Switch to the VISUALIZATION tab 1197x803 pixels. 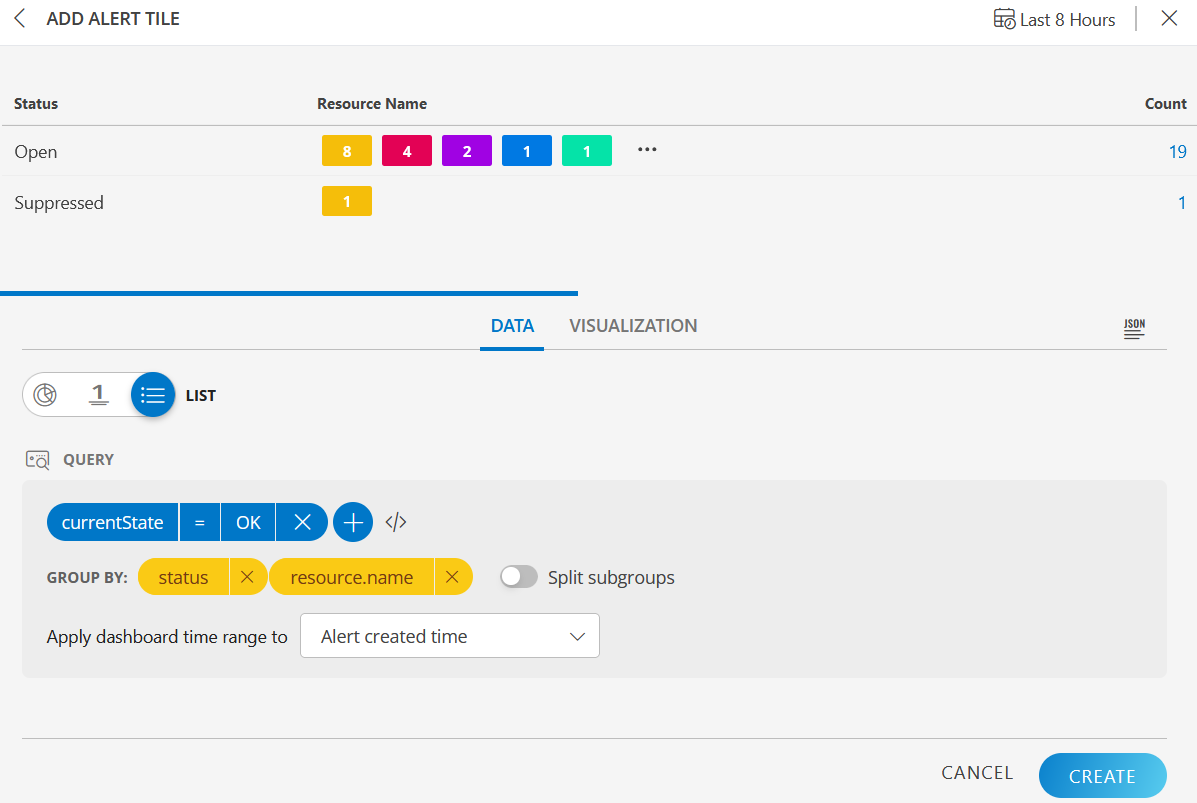pyautogui.click(x=633, y=325)
